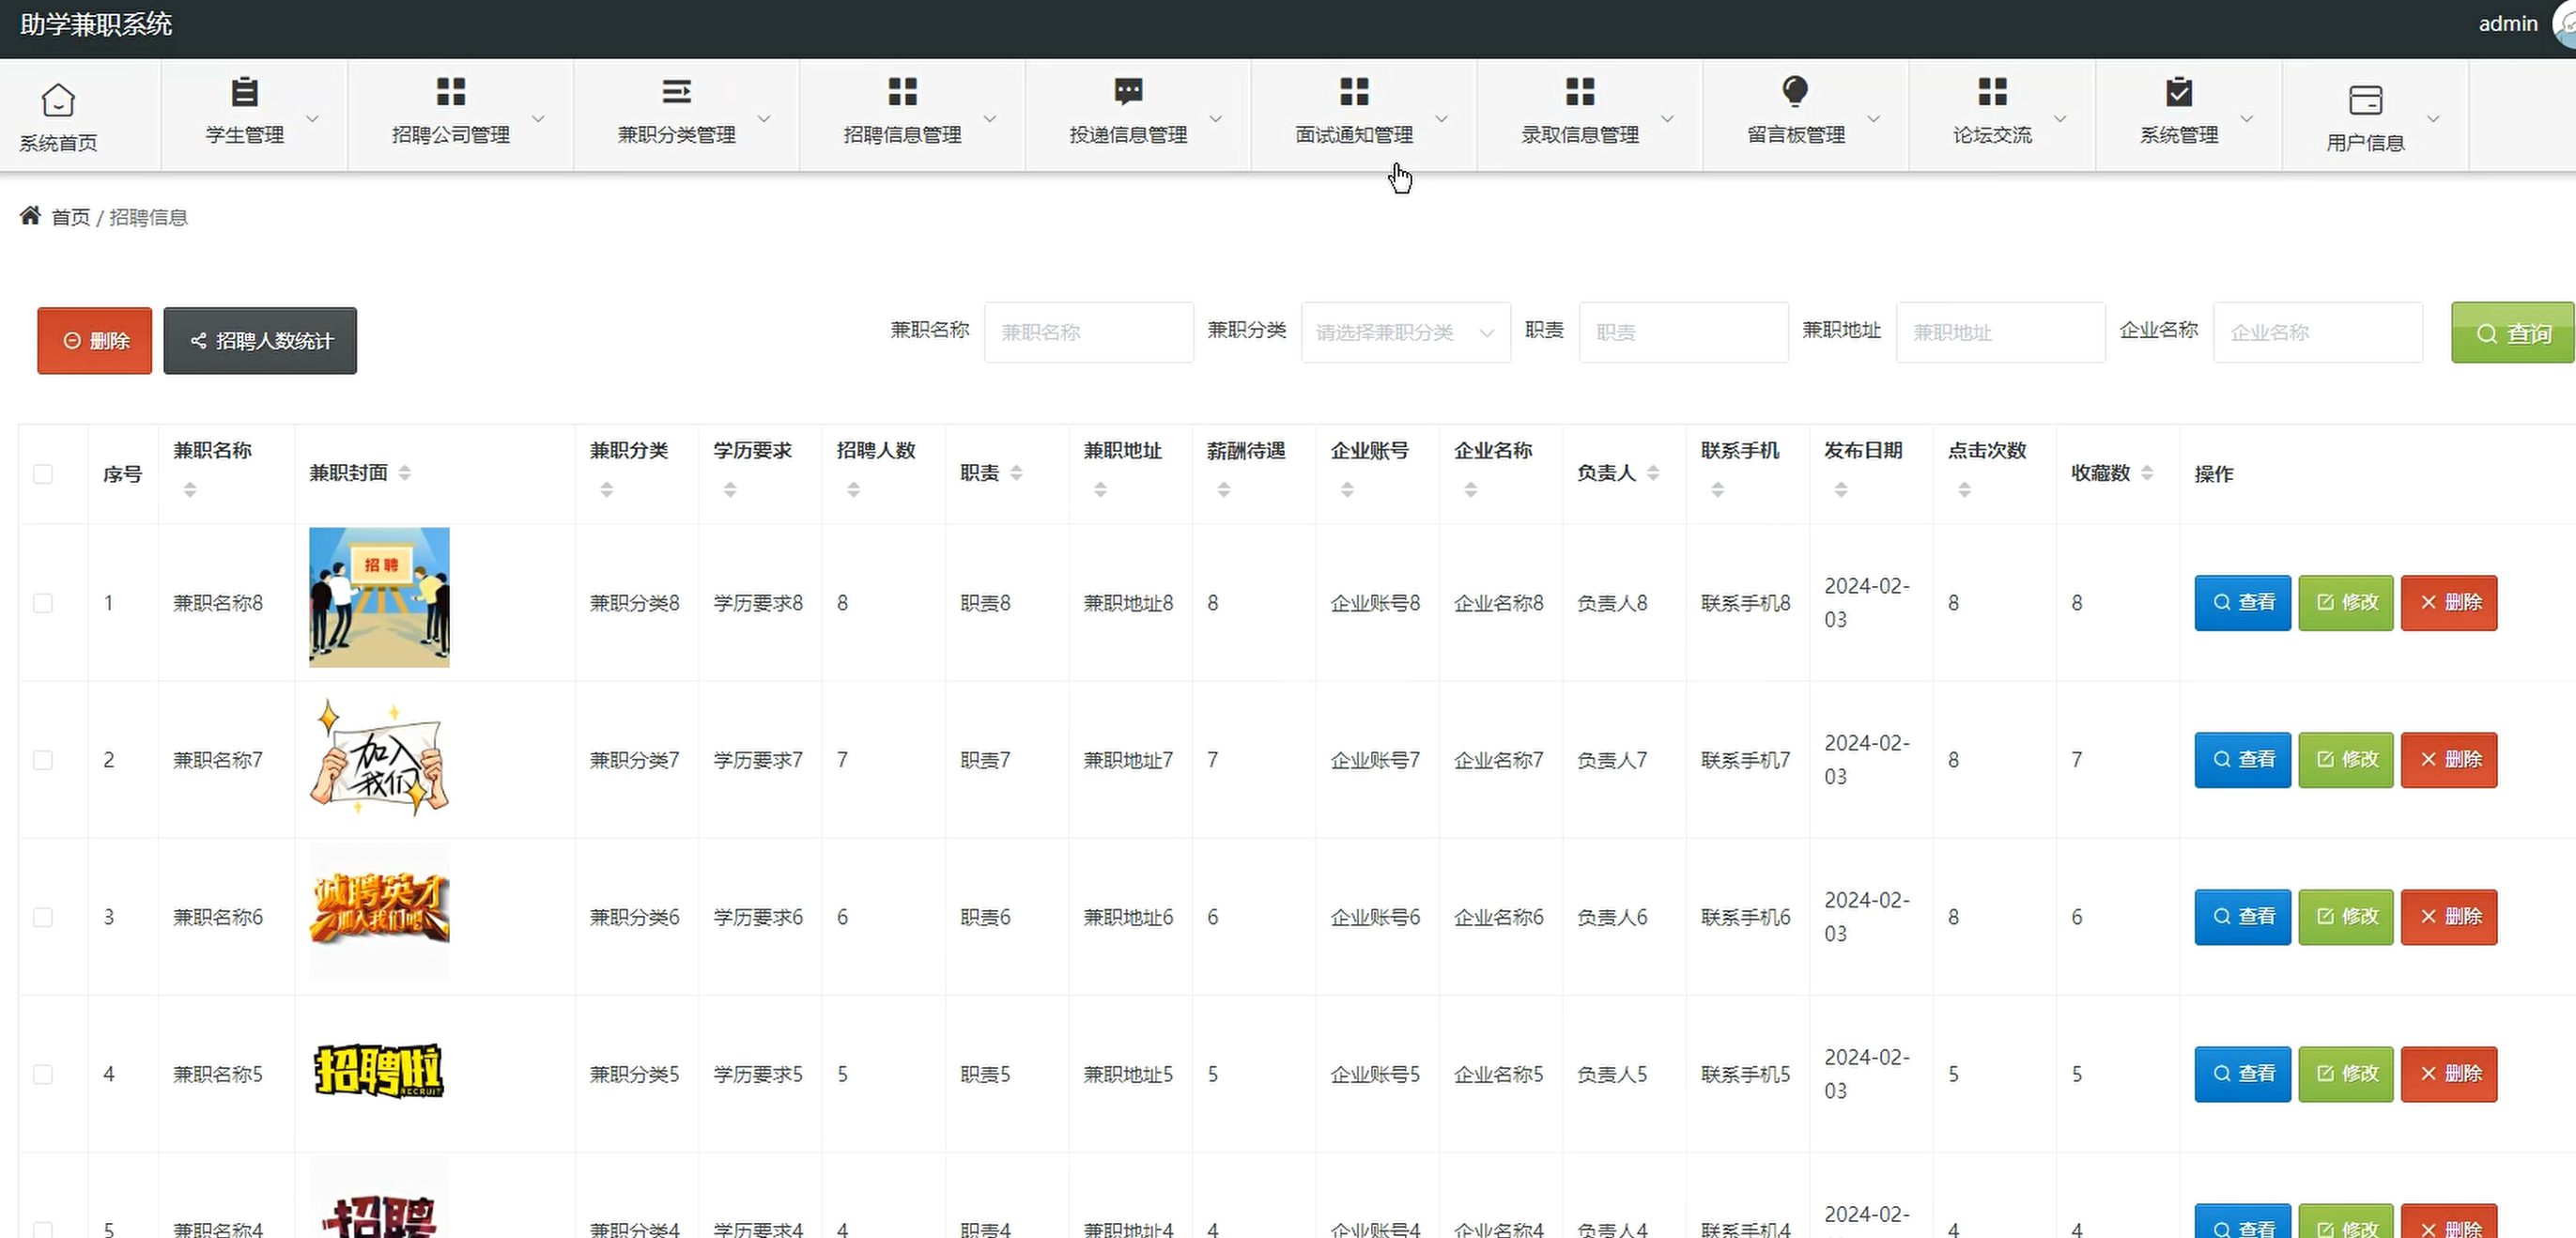Screen dimensions: 2576x1238
Task: Check the row checkbox for 兼职名称7
Action: pyautogui.click(x=43, y=760)
